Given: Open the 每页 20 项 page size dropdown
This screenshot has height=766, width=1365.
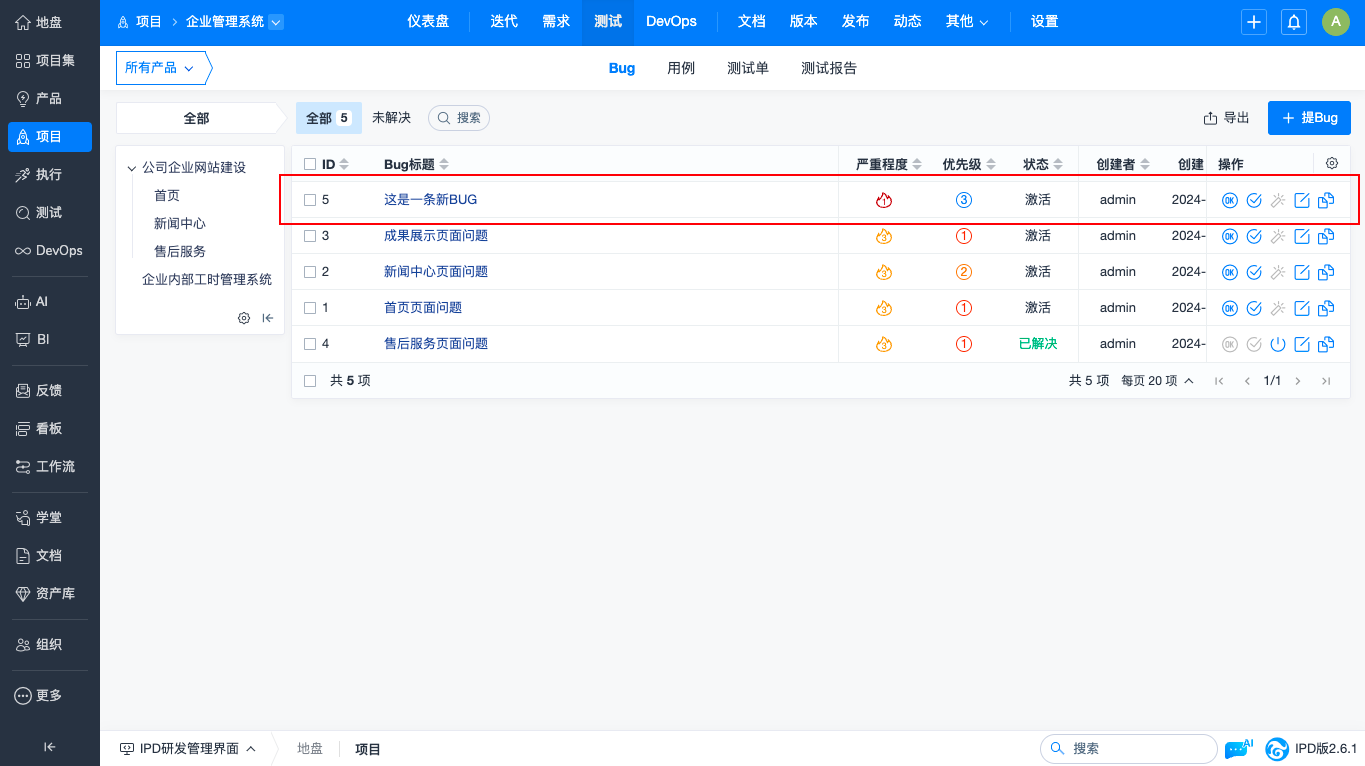Looking at the screenshot, I should [x=1157, y=381].
